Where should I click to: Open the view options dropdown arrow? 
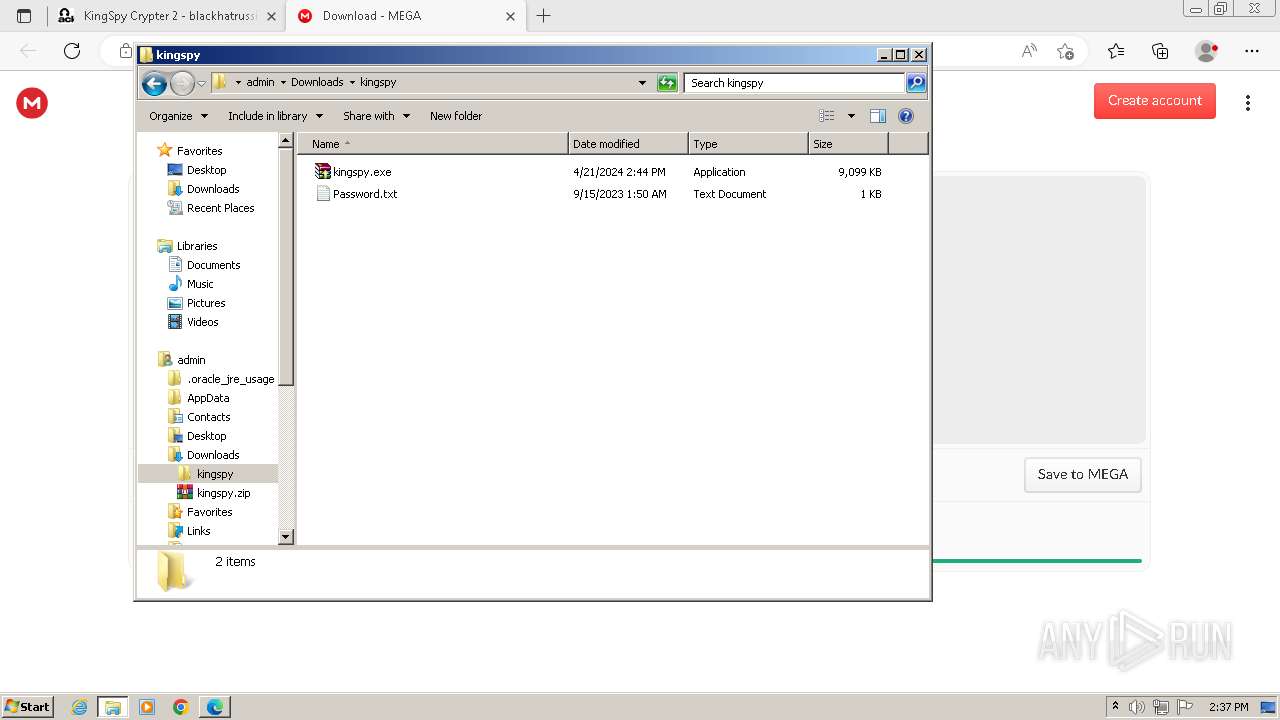point(851,116)
